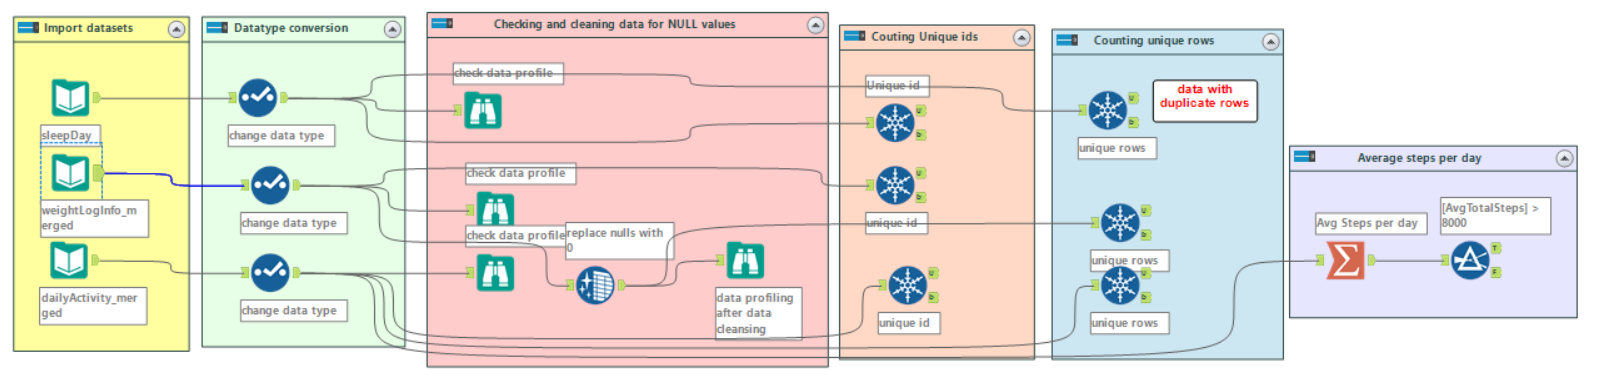Screen dimensions: 1613x385
Task: Select the Filter tool AvgTotalSteps > 8000
Action: coord(1470,260)
